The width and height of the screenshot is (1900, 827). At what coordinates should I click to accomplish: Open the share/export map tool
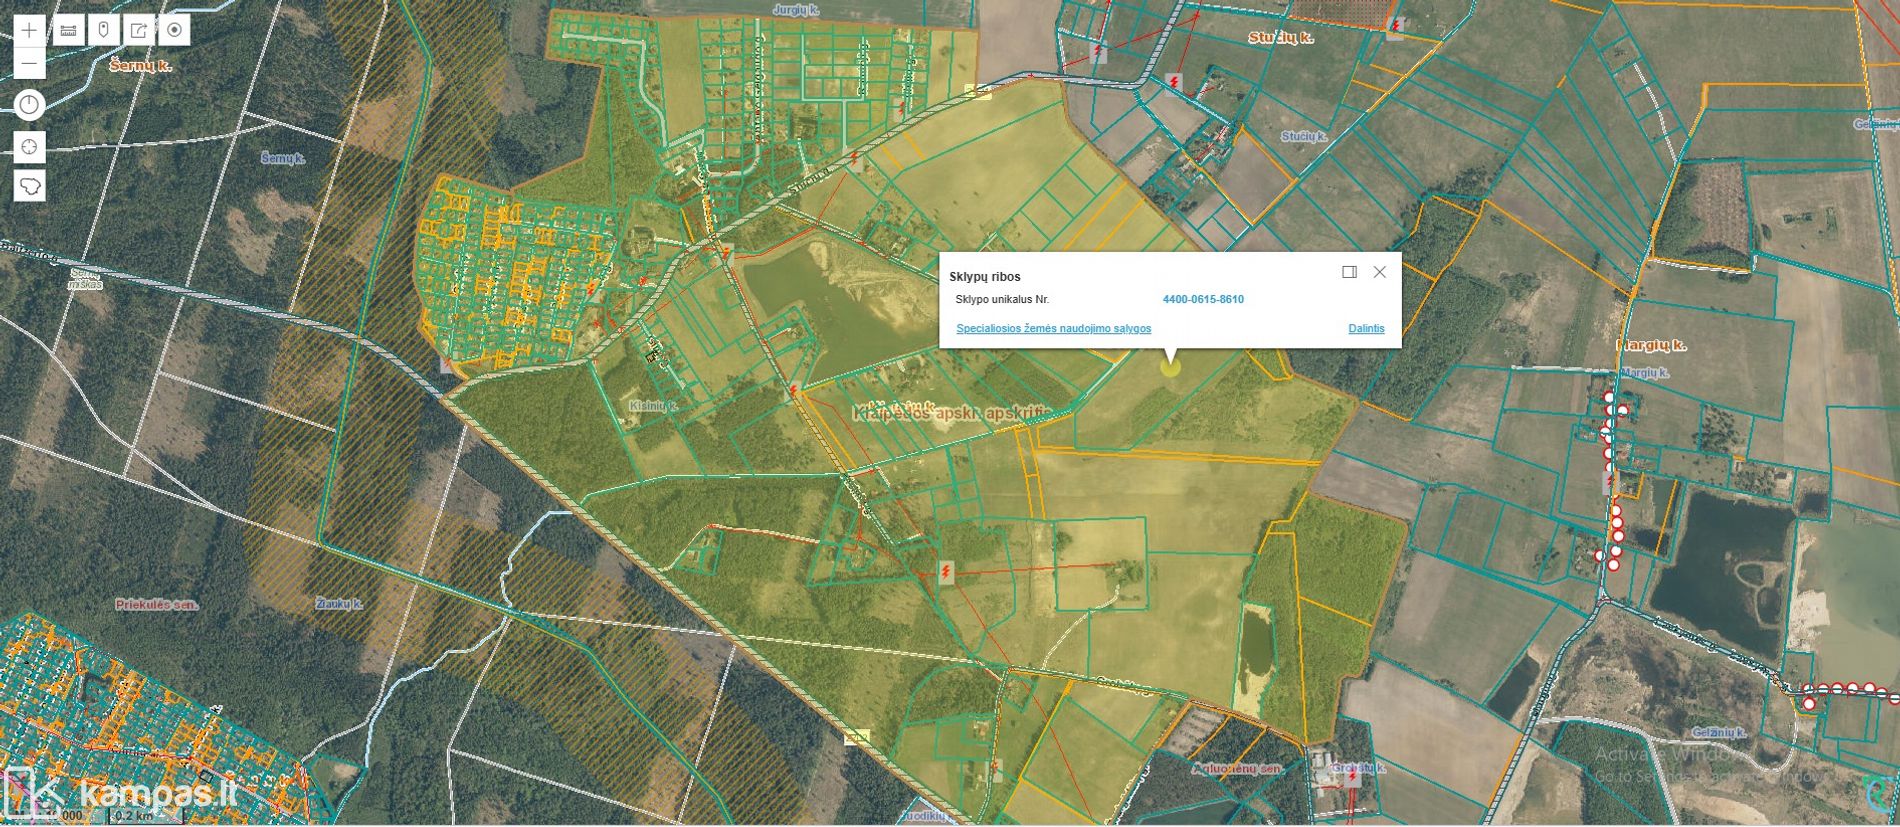click(x=139, y=30)
